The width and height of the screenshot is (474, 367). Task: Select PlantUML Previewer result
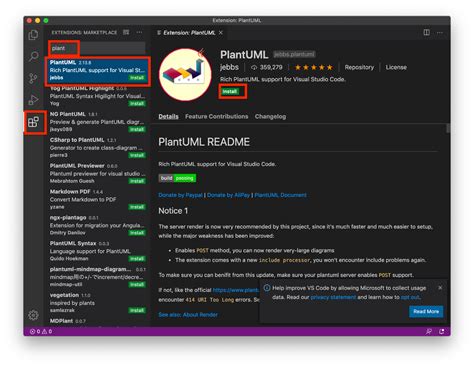97,173
